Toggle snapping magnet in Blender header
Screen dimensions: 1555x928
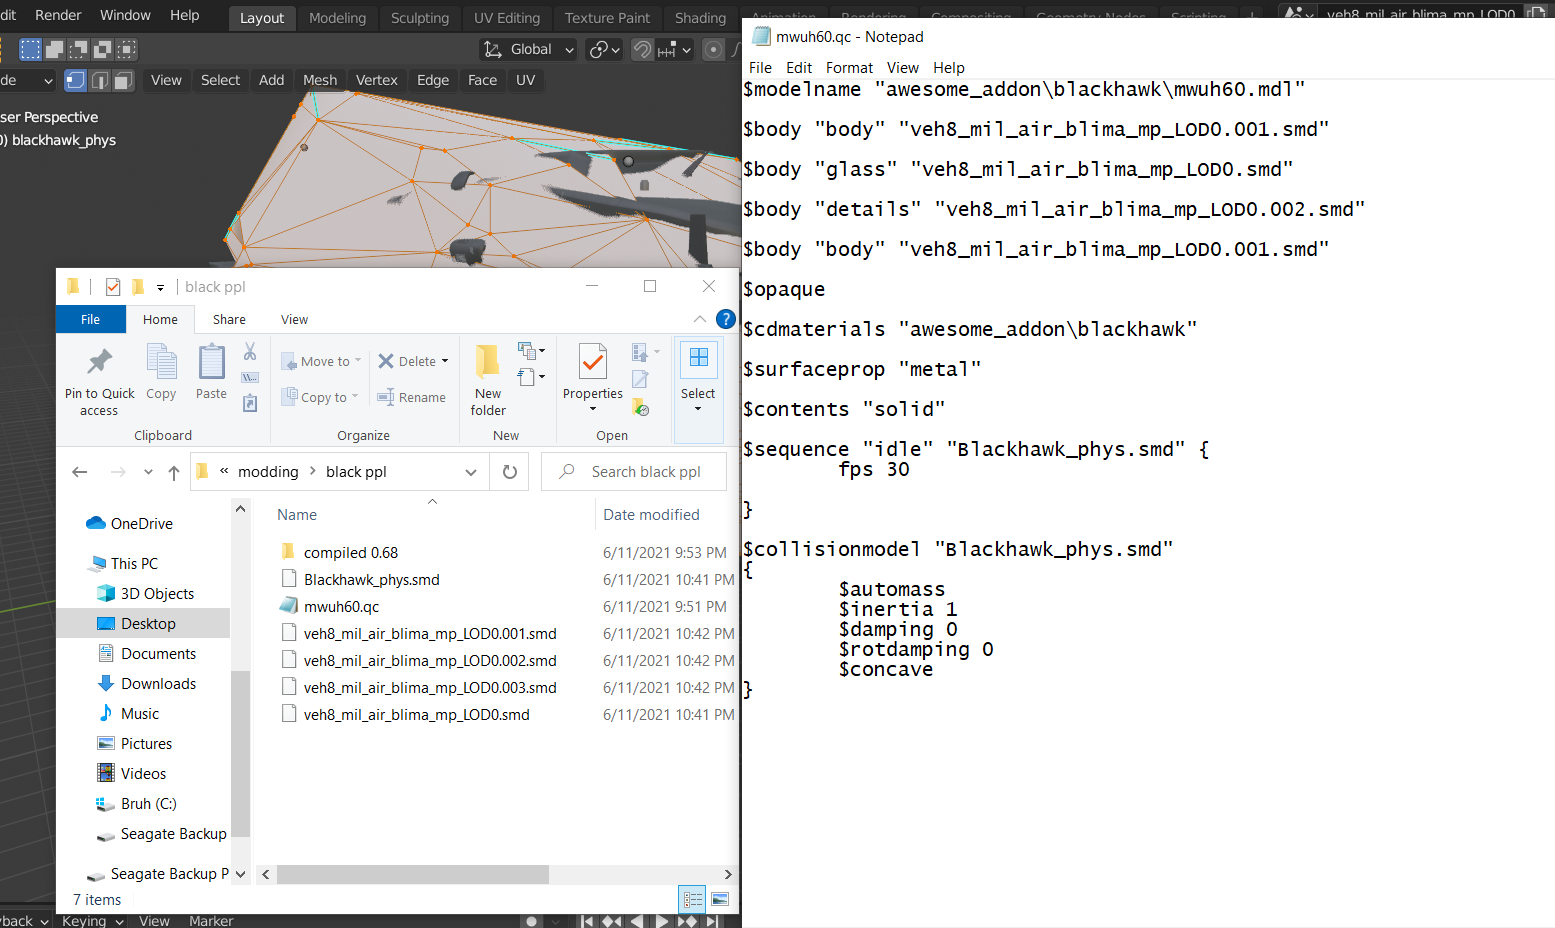coord(642,49)
